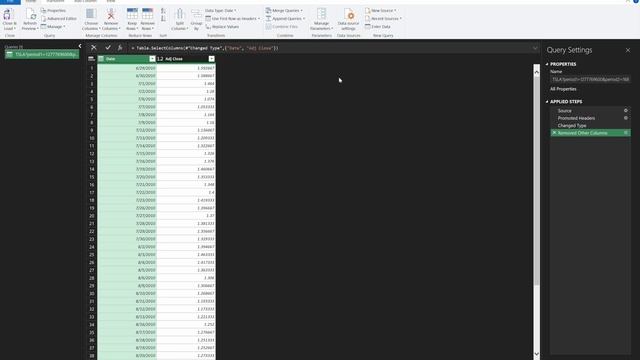Select the Source applied step

pyautogui.click(x=590, y=111)
